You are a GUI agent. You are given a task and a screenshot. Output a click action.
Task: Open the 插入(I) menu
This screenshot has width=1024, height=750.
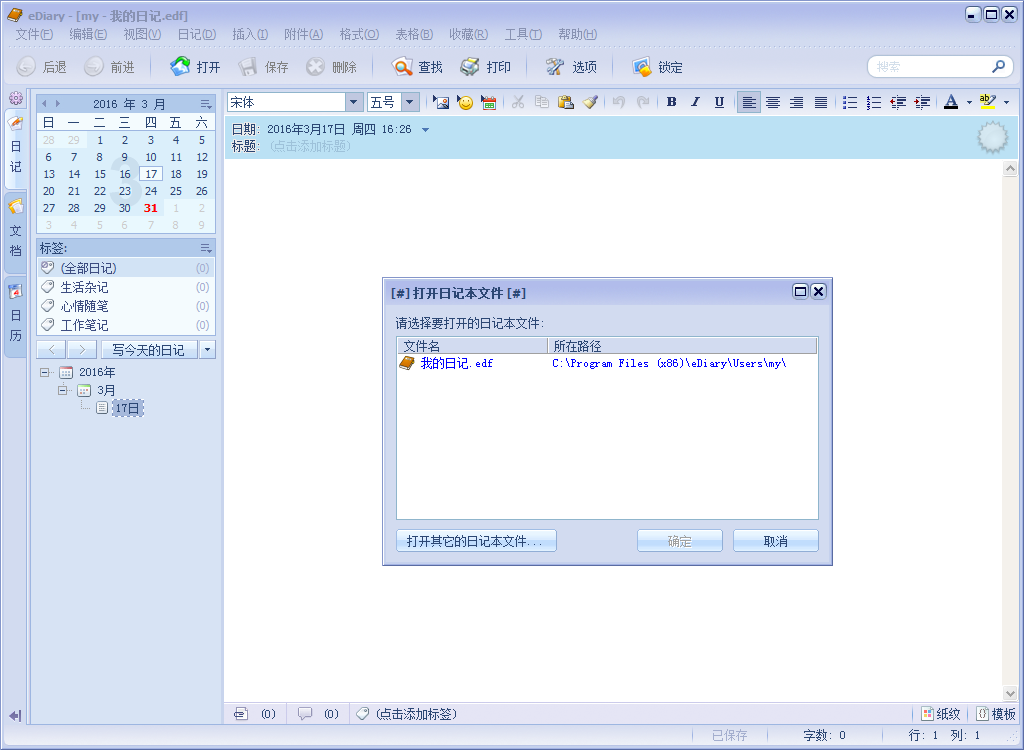pyautogui.click(x=250, y=34)
